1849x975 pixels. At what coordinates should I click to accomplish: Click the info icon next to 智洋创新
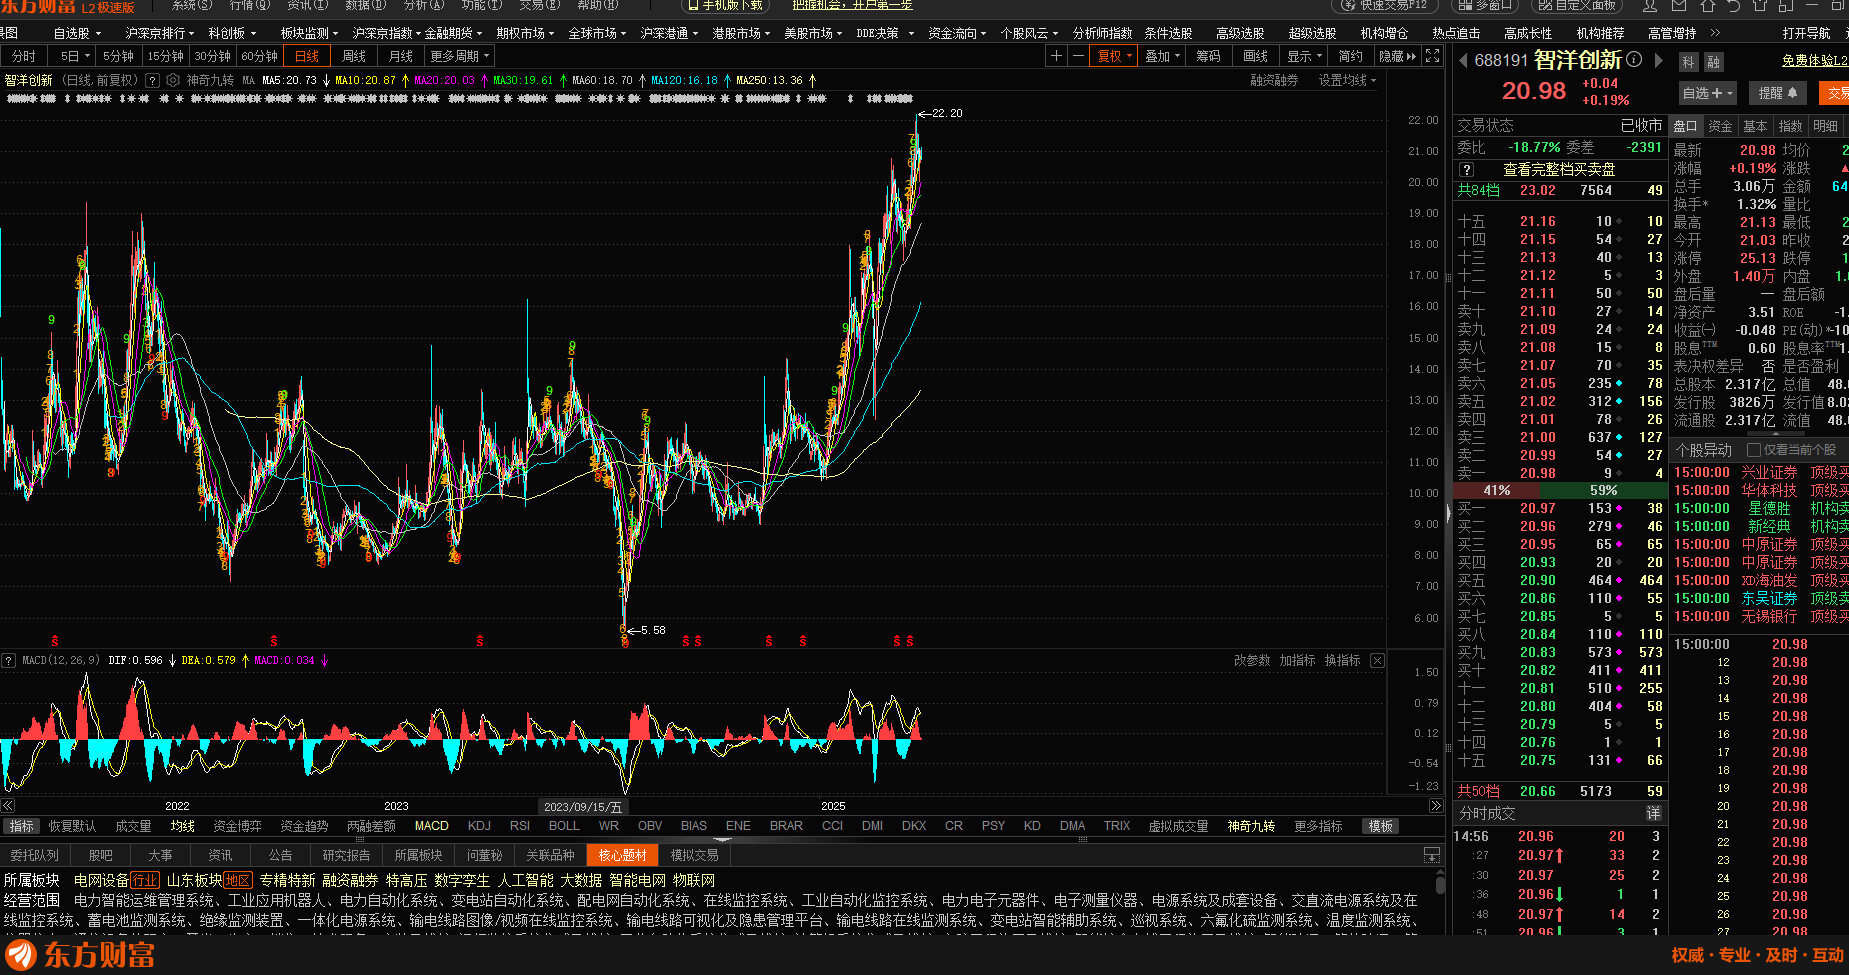[x=1634, y=59]
